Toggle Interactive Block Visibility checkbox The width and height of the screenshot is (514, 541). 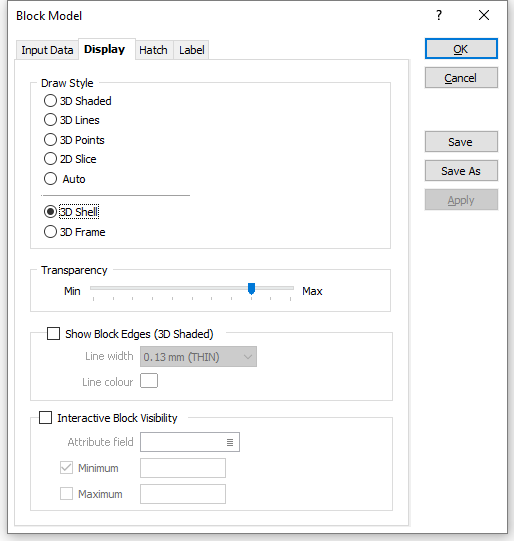tap(45, 417)
